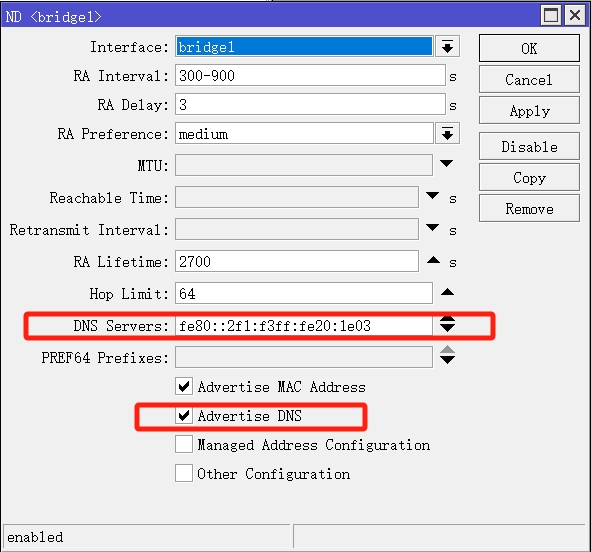Open the RA Preference dropdown
The height and width of the screenshot is (552, 591).
[447, 133]
